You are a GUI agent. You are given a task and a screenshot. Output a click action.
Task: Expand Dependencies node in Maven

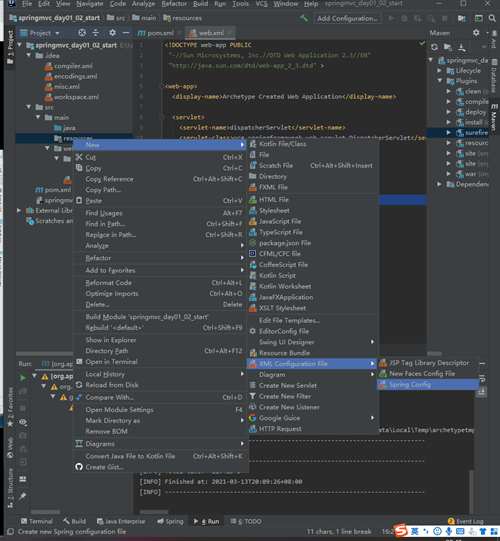[439, 184]
